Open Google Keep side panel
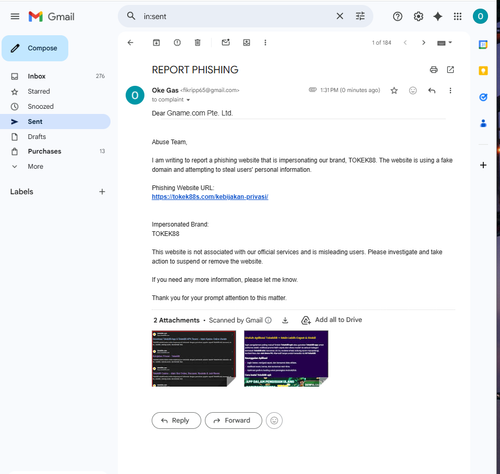The image size is (500, 474). (483, 71)
